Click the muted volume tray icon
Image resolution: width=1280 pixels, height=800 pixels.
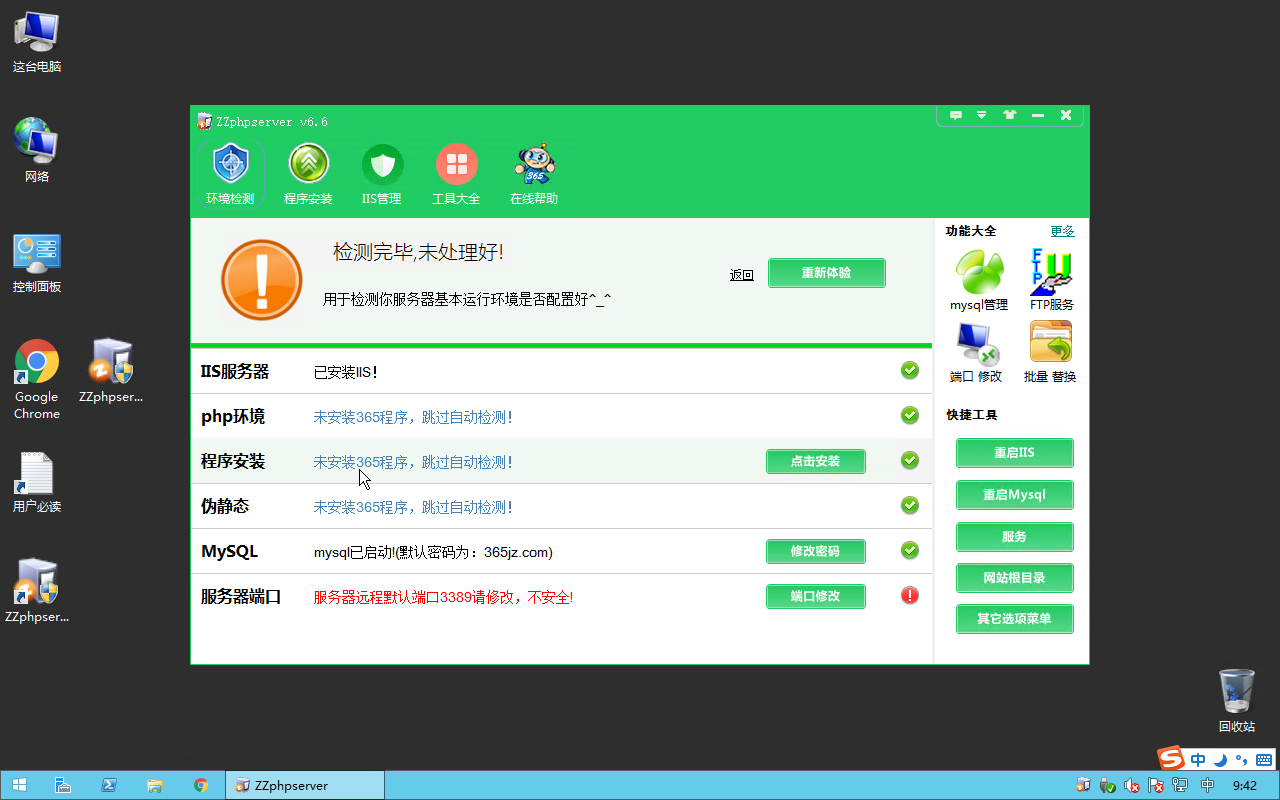1132,786
